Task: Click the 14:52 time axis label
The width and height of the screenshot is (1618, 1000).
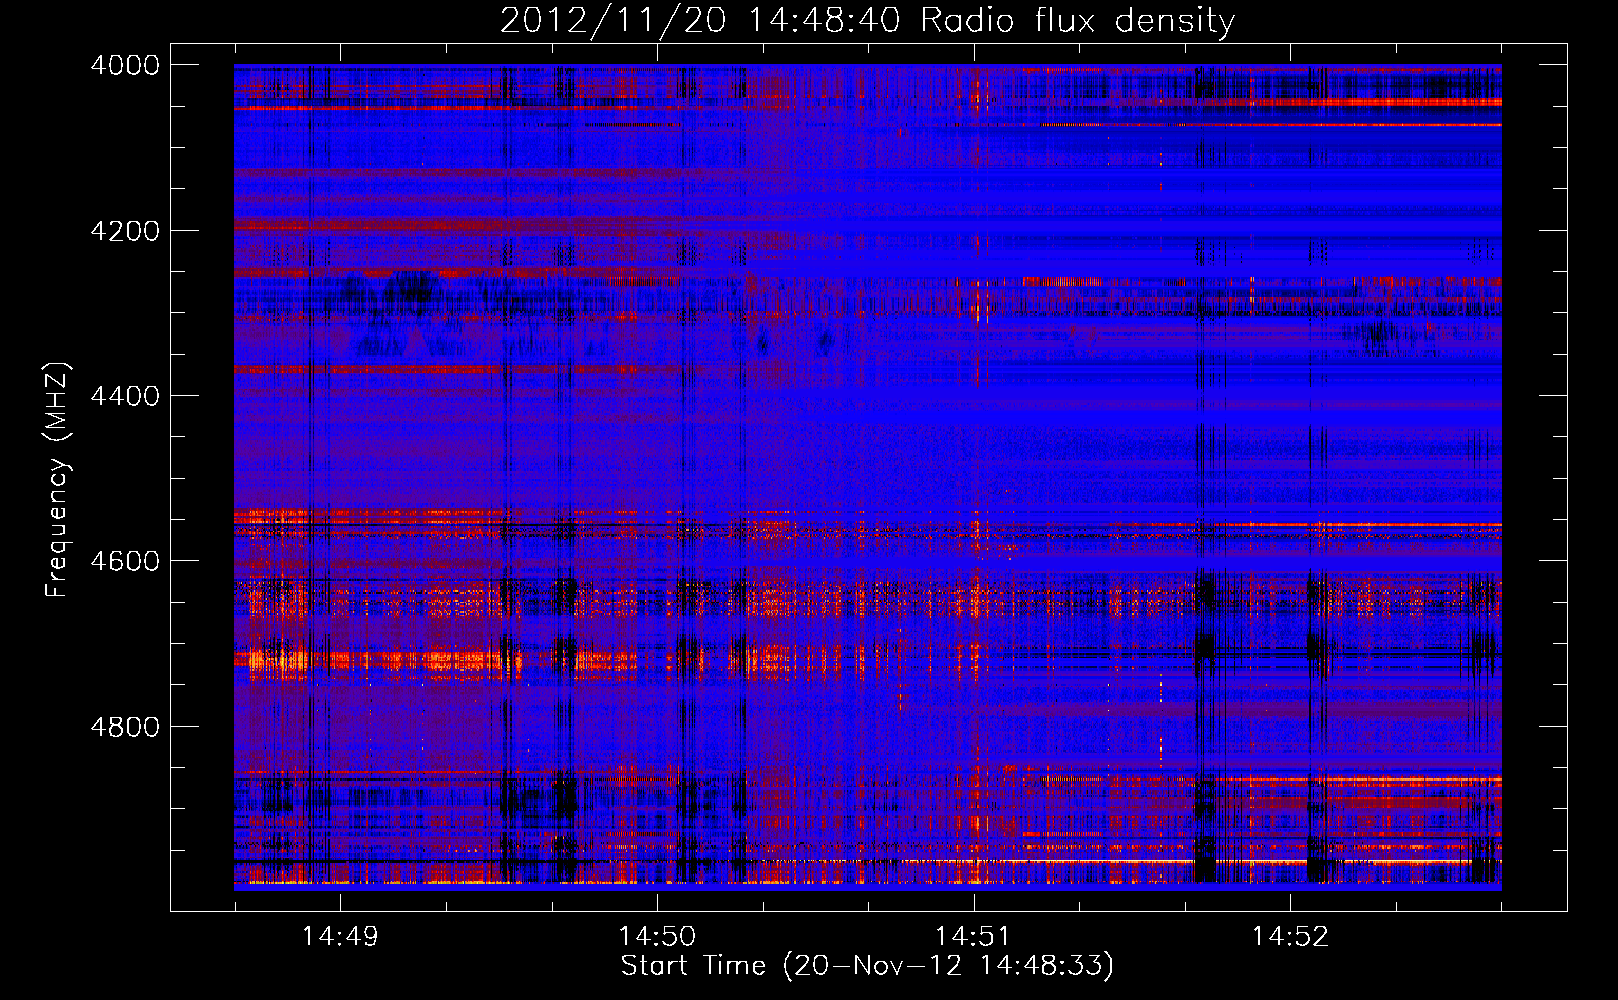Action: 1291,937
